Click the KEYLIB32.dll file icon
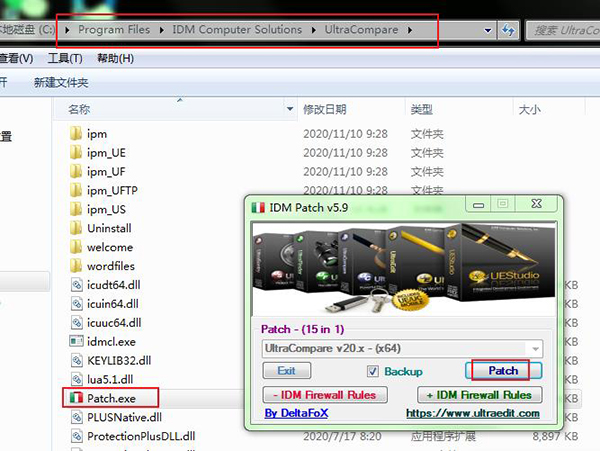 click(77, 360)
